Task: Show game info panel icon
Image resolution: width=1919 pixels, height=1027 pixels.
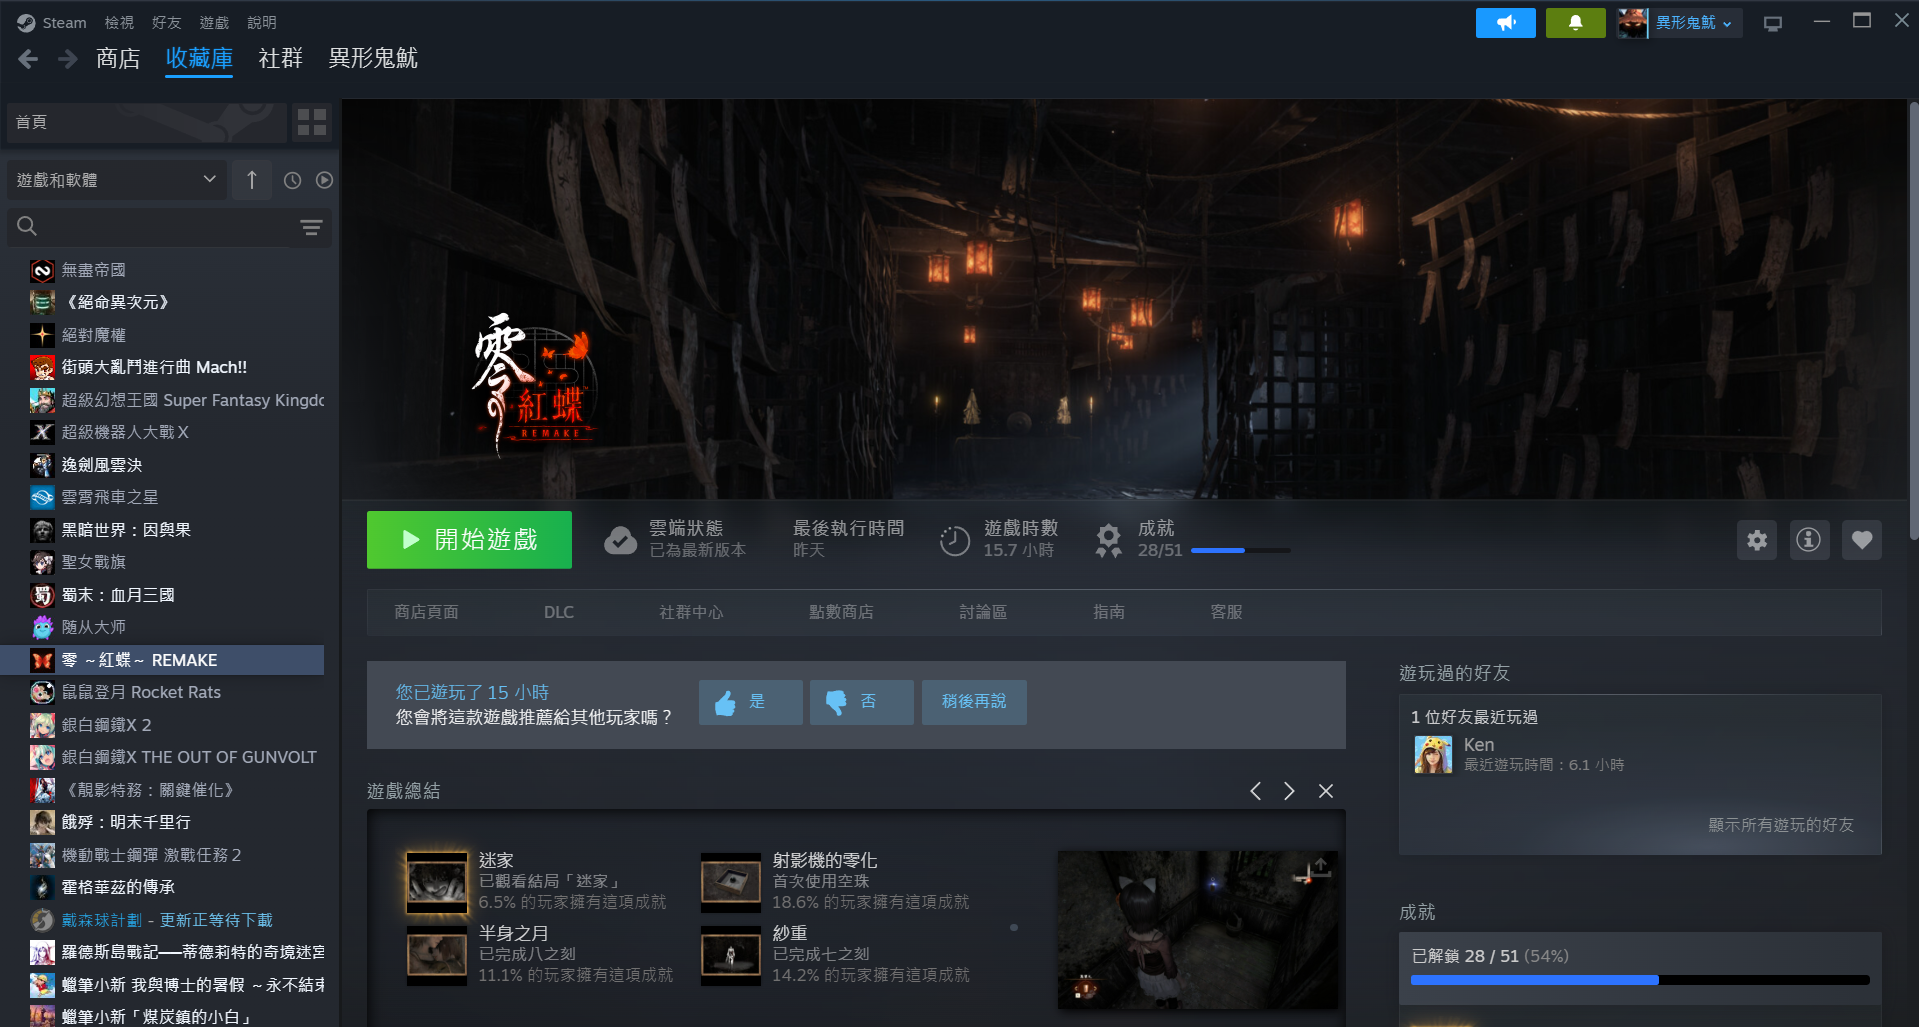Action: [x=1809, y=540]
